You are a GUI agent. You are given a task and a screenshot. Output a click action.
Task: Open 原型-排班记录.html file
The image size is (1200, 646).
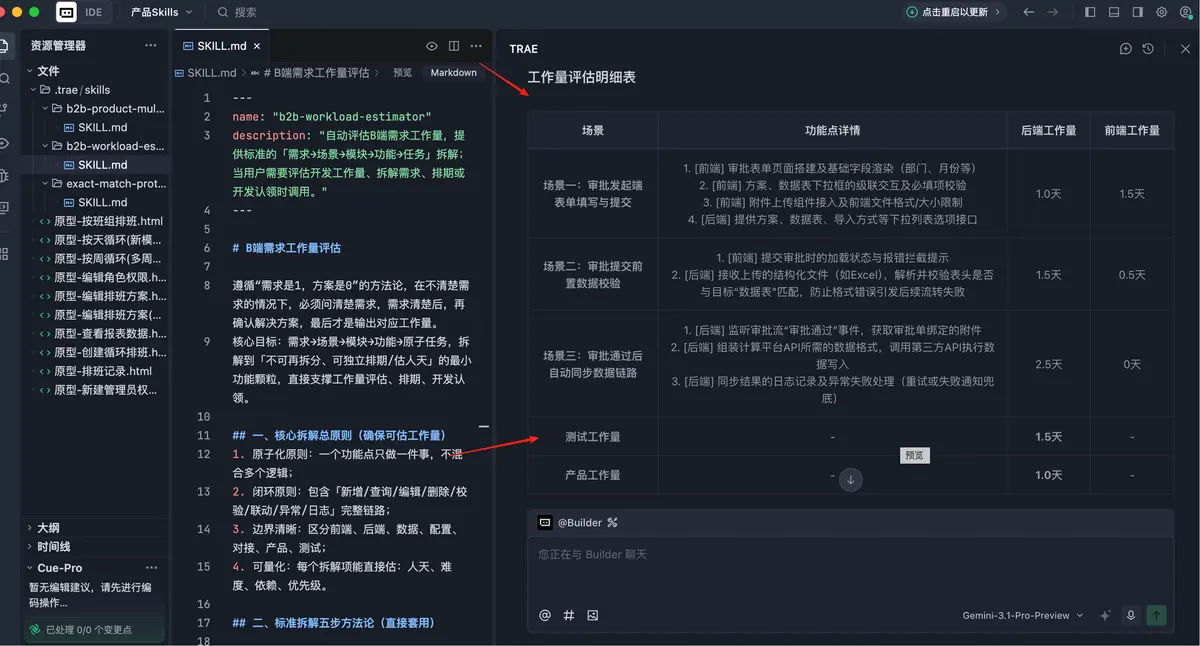102,371
